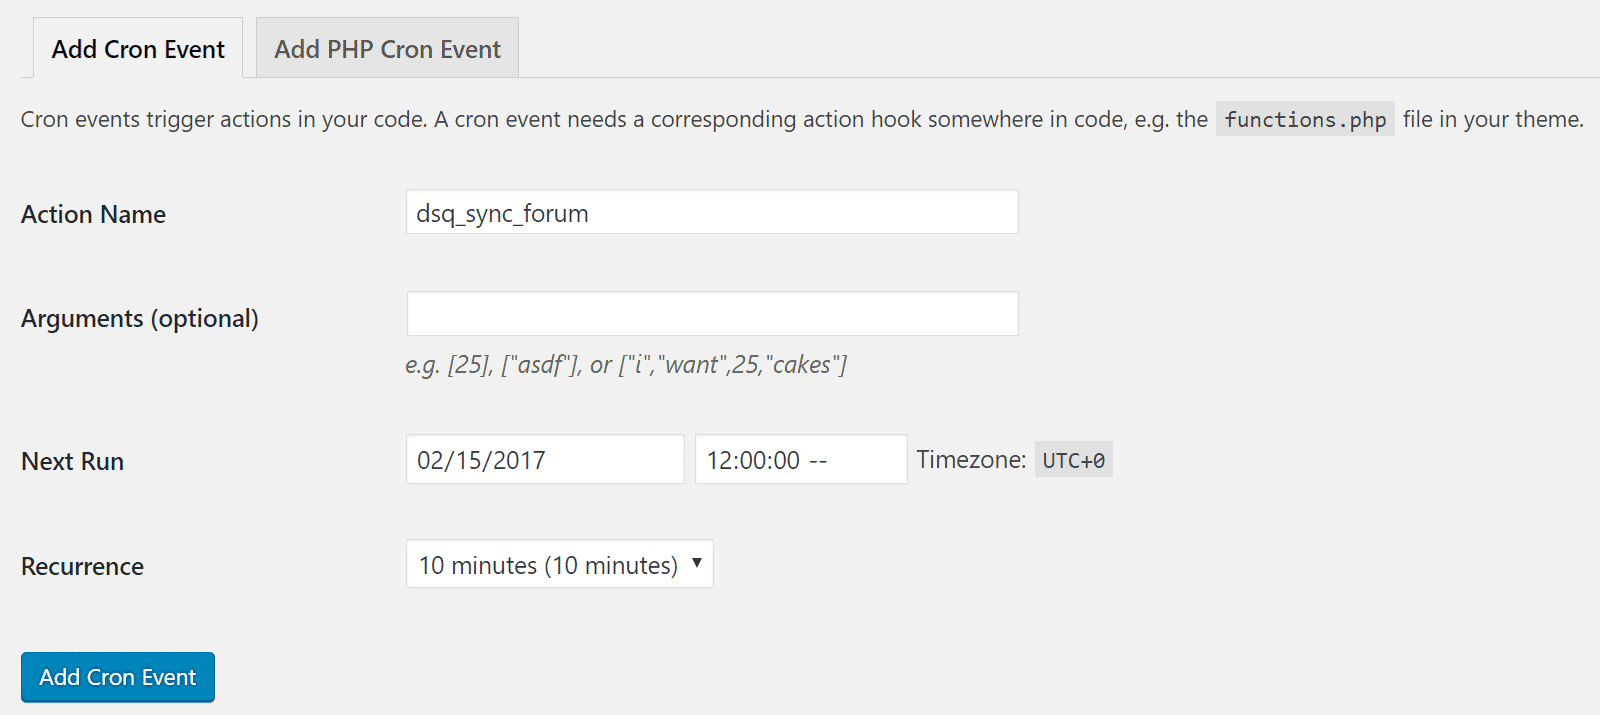The image size is (1600, 715).
Task: Focus the Arguments (optional) text box
Action: pyautogui.click(x=712, y=314)
